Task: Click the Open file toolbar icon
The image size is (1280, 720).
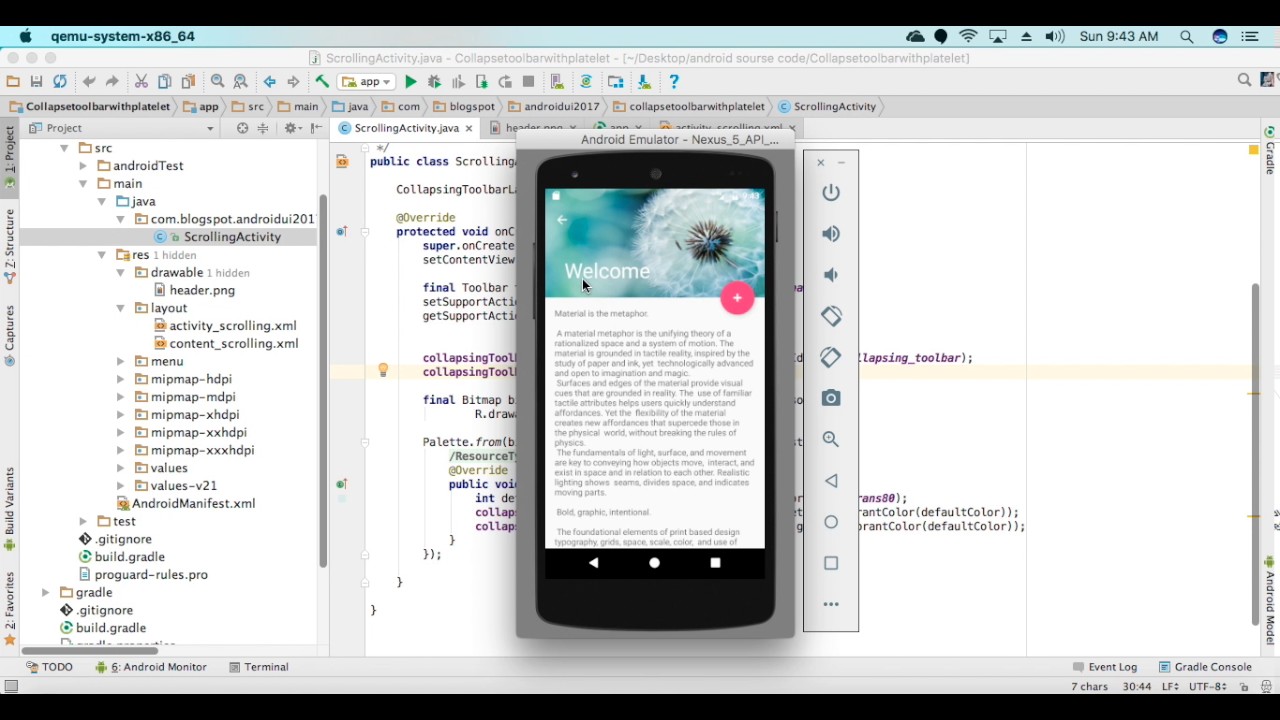Action: [13, 82]
